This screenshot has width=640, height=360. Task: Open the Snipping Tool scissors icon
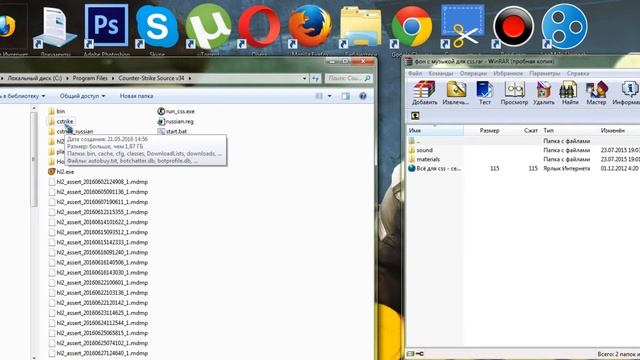point(462,27)
